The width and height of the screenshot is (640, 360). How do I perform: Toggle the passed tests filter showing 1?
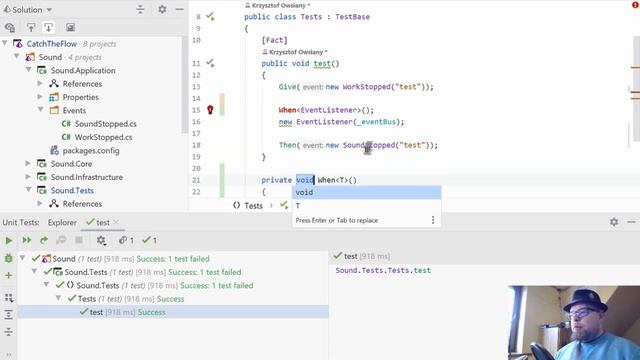point(149,240)
